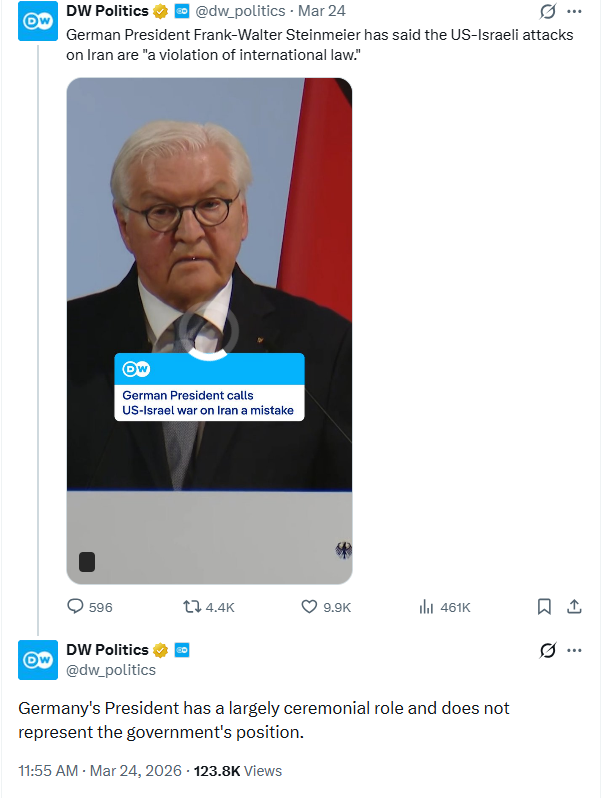Bookmark the DW Politics tweet

click(x=544, y=606)
